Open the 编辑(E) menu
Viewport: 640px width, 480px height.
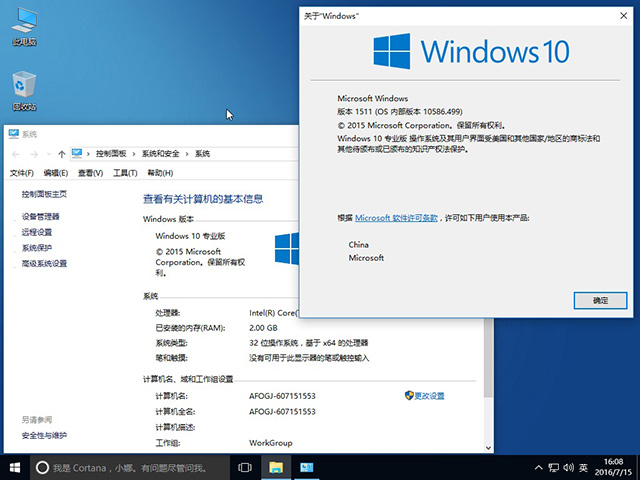[x=56, y=173]
